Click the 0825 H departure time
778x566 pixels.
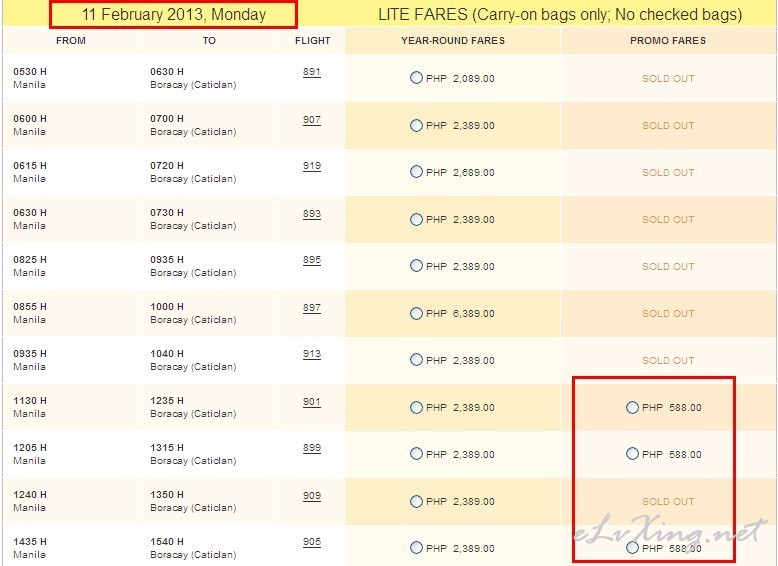point(30,259)
